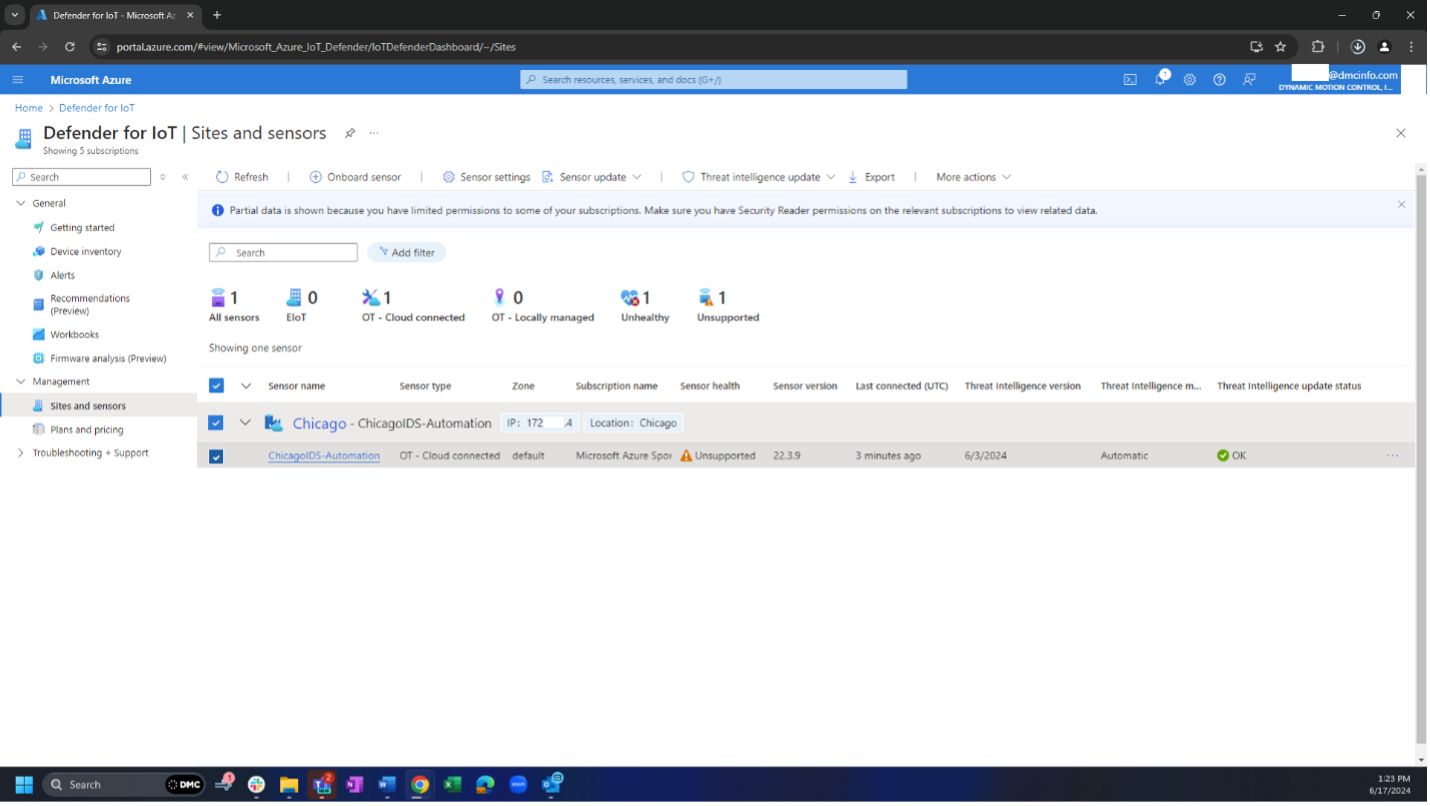
Task: Open Getting started
Action: 82,228
